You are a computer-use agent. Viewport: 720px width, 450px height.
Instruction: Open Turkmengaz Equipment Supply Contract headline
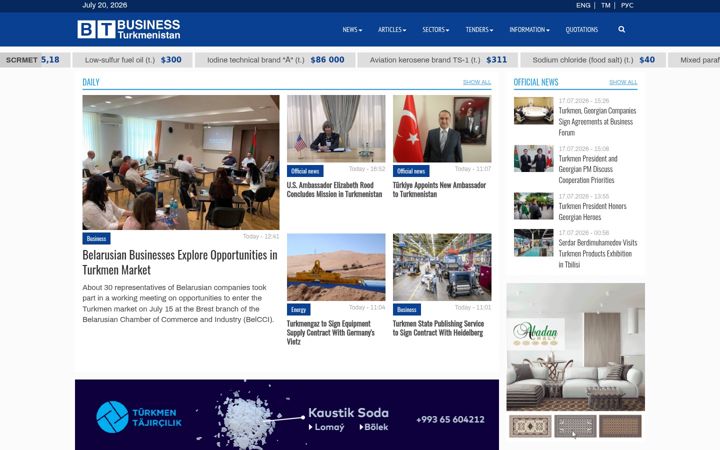331,332
